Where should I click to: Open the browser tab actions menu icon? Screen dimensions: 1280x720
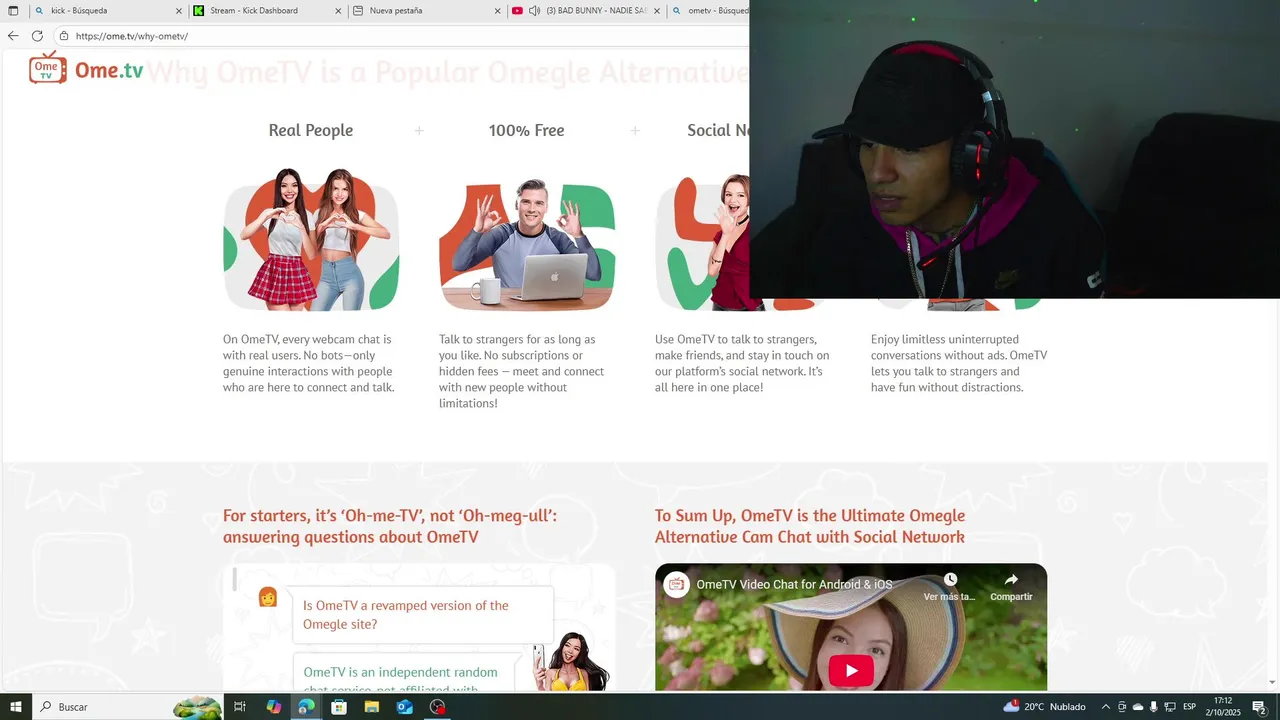(x=13, y=11)
